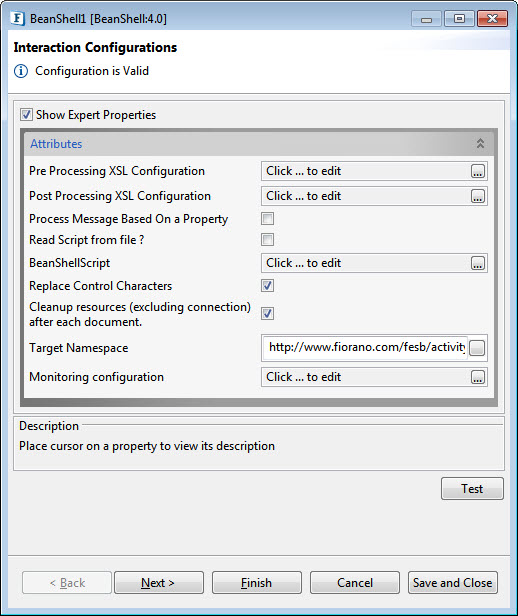
Task: Open Target Namespace editor button
Action: [x=477, y=348]
